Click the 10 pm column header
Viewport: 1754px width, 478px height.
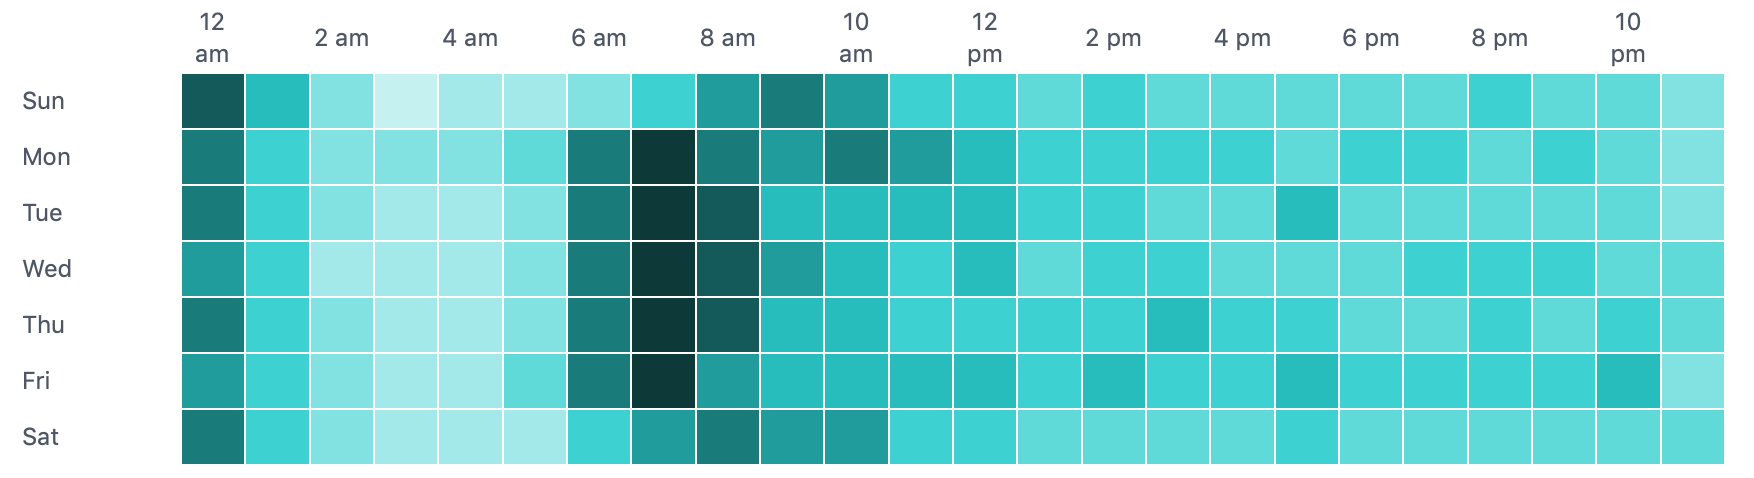(1628, 38)
